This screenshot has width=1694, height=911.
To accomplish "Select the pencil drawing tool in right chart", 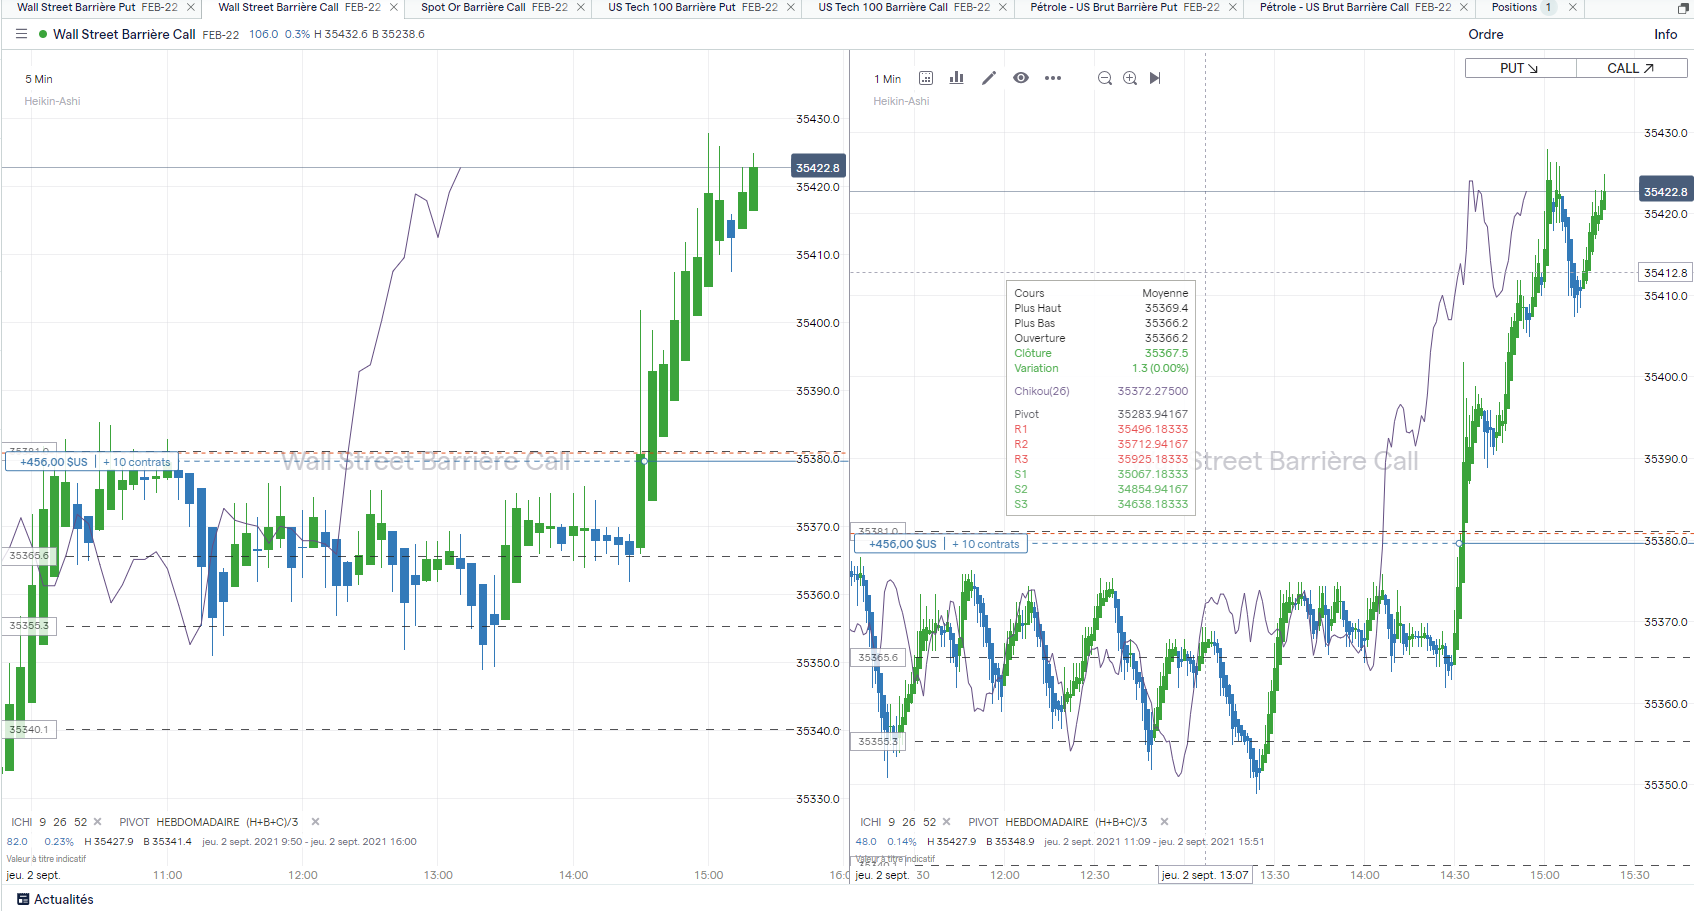I will click(989, 78).
